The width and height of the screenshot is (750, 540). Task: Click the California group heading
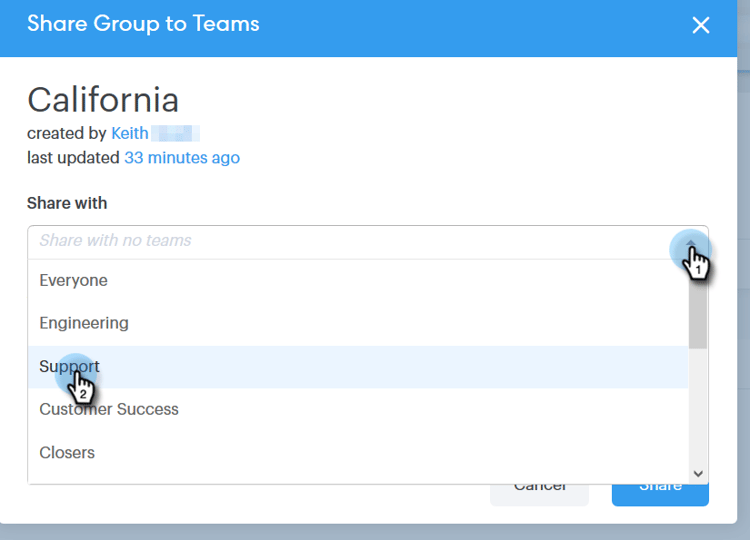[103, 99]
